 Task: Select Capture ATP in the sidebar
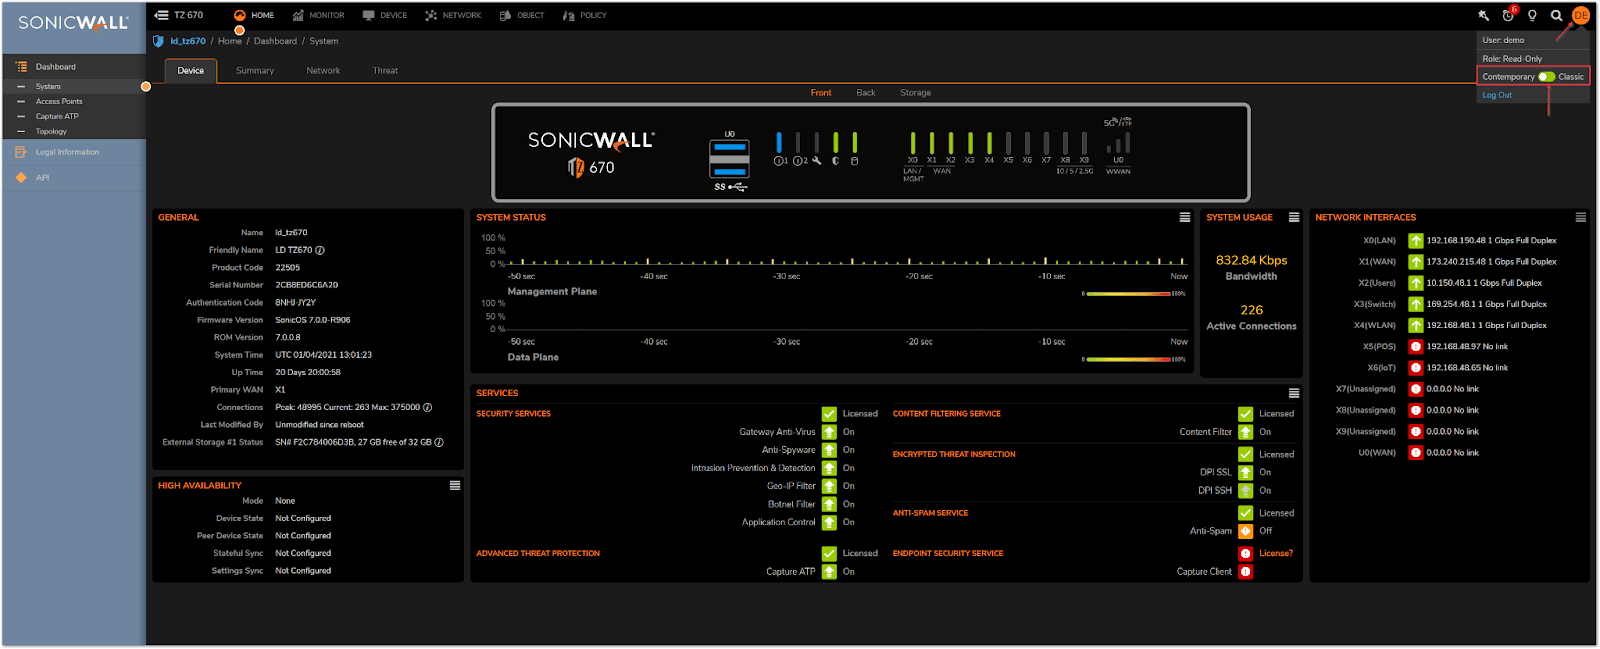(x=57, y=117)
